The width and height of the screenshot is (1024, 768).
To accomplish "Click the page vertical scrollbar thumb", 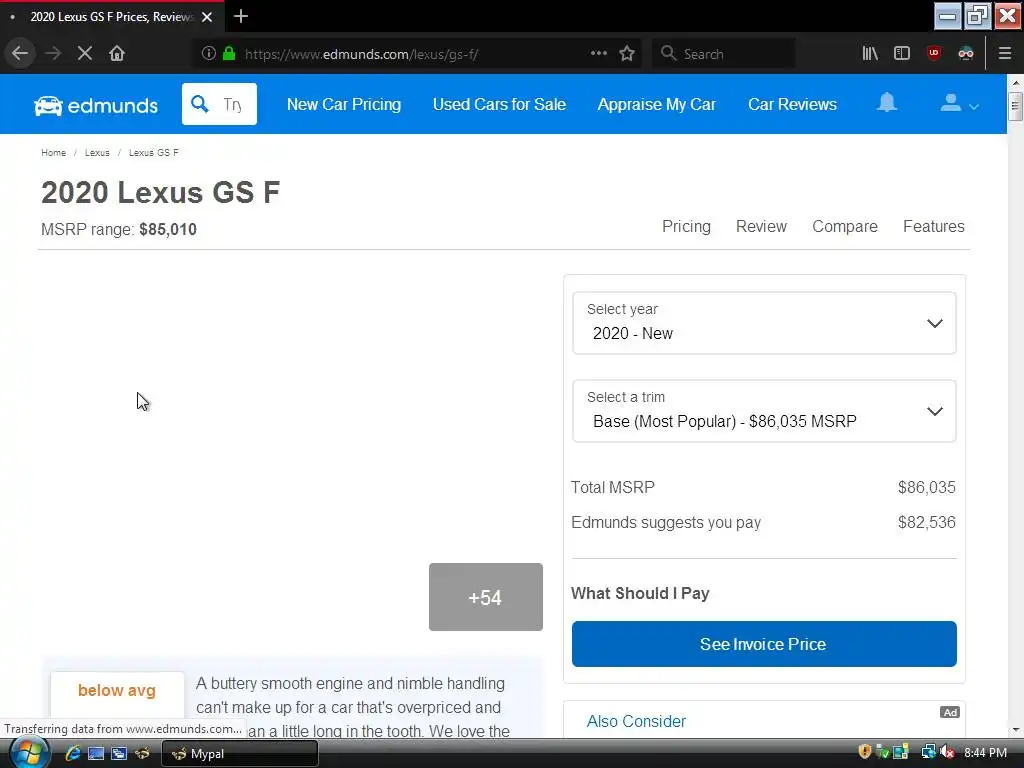I will [1015, 106].
